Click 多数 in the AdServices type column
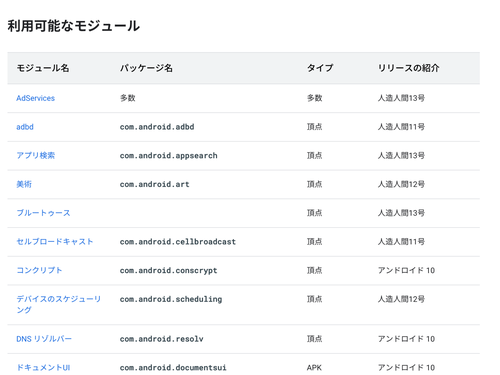The width and height of the screenshot is (500, 375). pyautogui.click(x=315, y=98)
